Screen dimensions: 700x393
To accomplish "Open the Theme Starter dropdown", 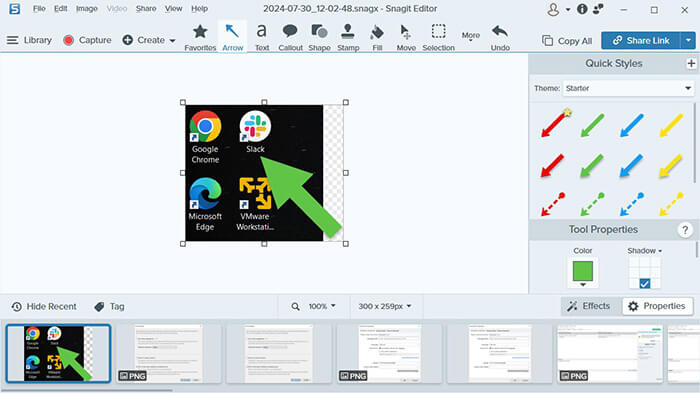I will coord(628,88).
